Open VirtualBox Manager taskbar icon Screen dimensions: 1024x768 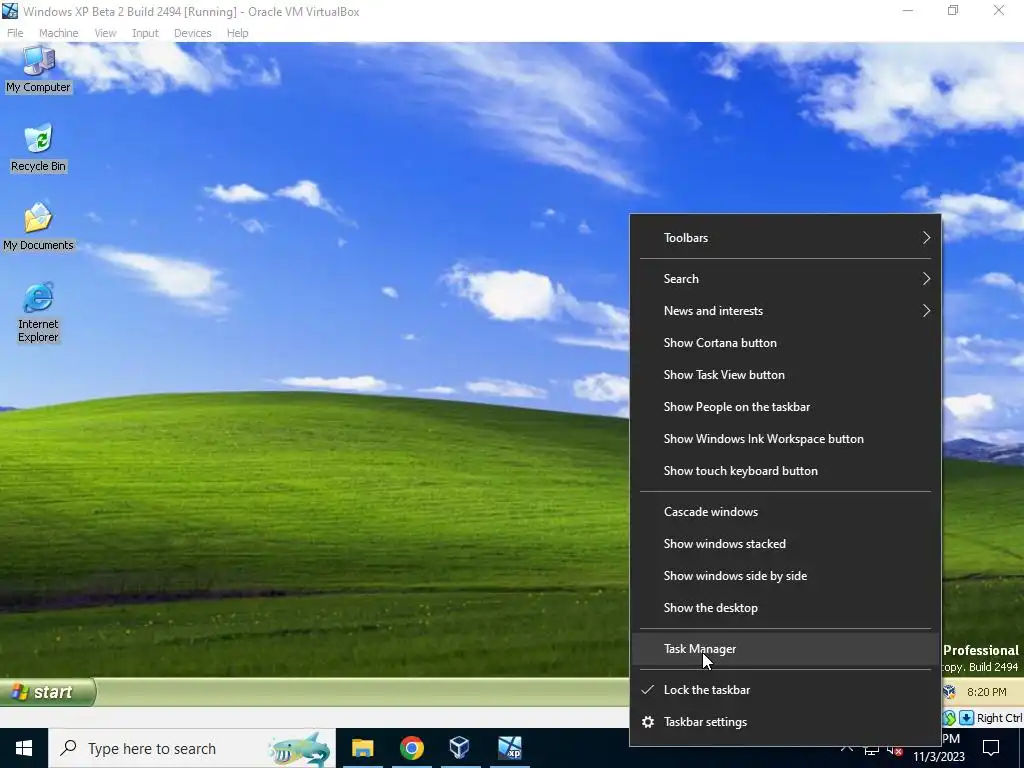pos(460,748)
